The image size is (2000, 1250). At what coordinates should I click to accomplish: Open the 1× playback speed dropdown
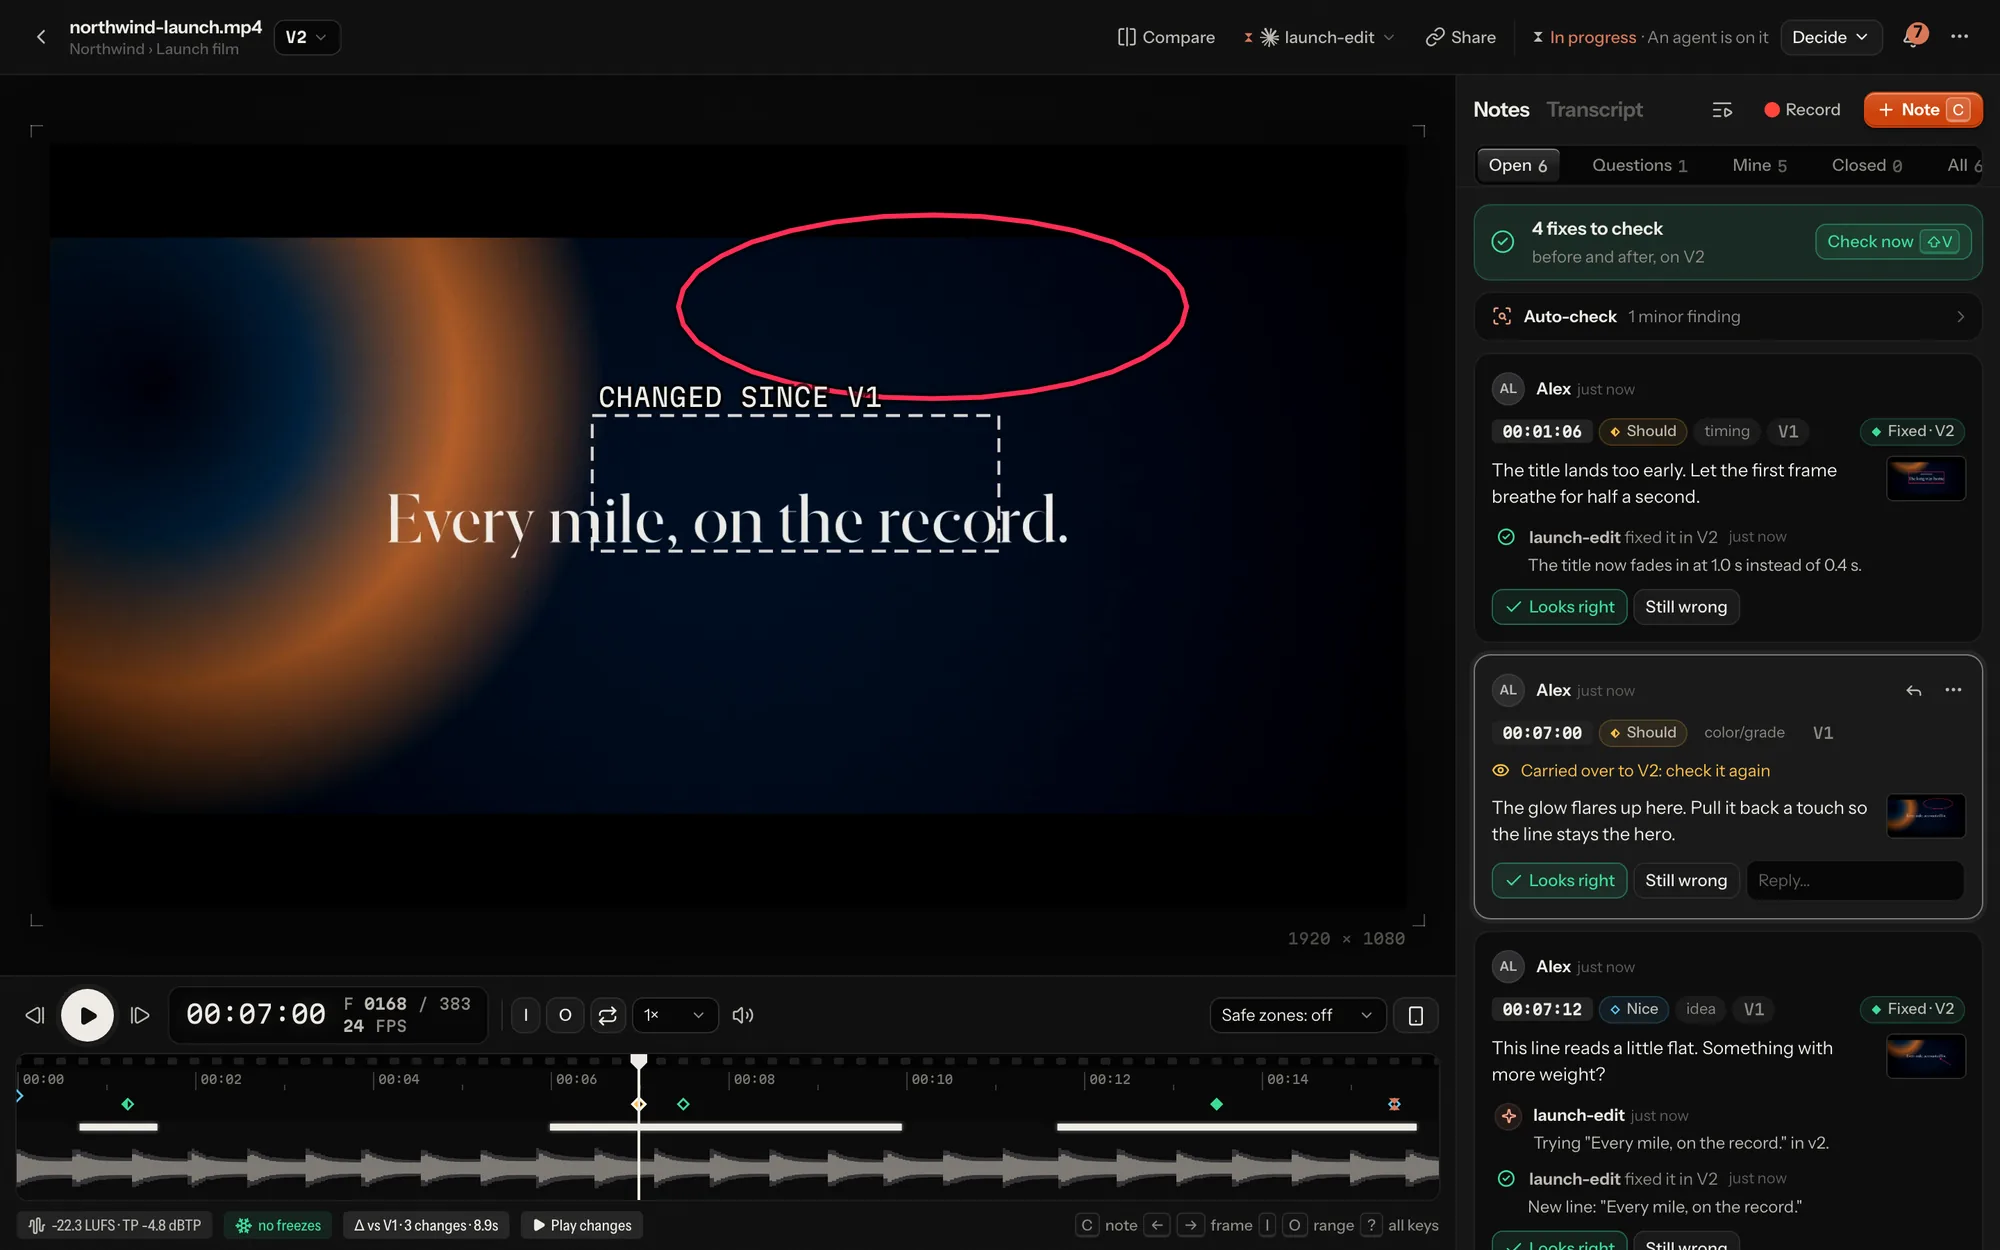coord(675,1015)
